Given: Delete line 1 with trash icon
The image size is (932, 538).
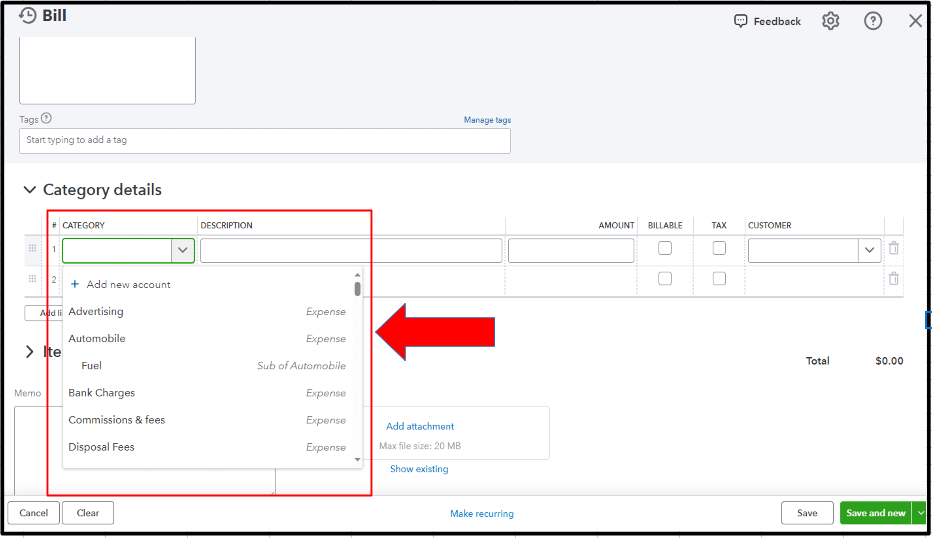Looking at the screenshot, I should [893, 248].
